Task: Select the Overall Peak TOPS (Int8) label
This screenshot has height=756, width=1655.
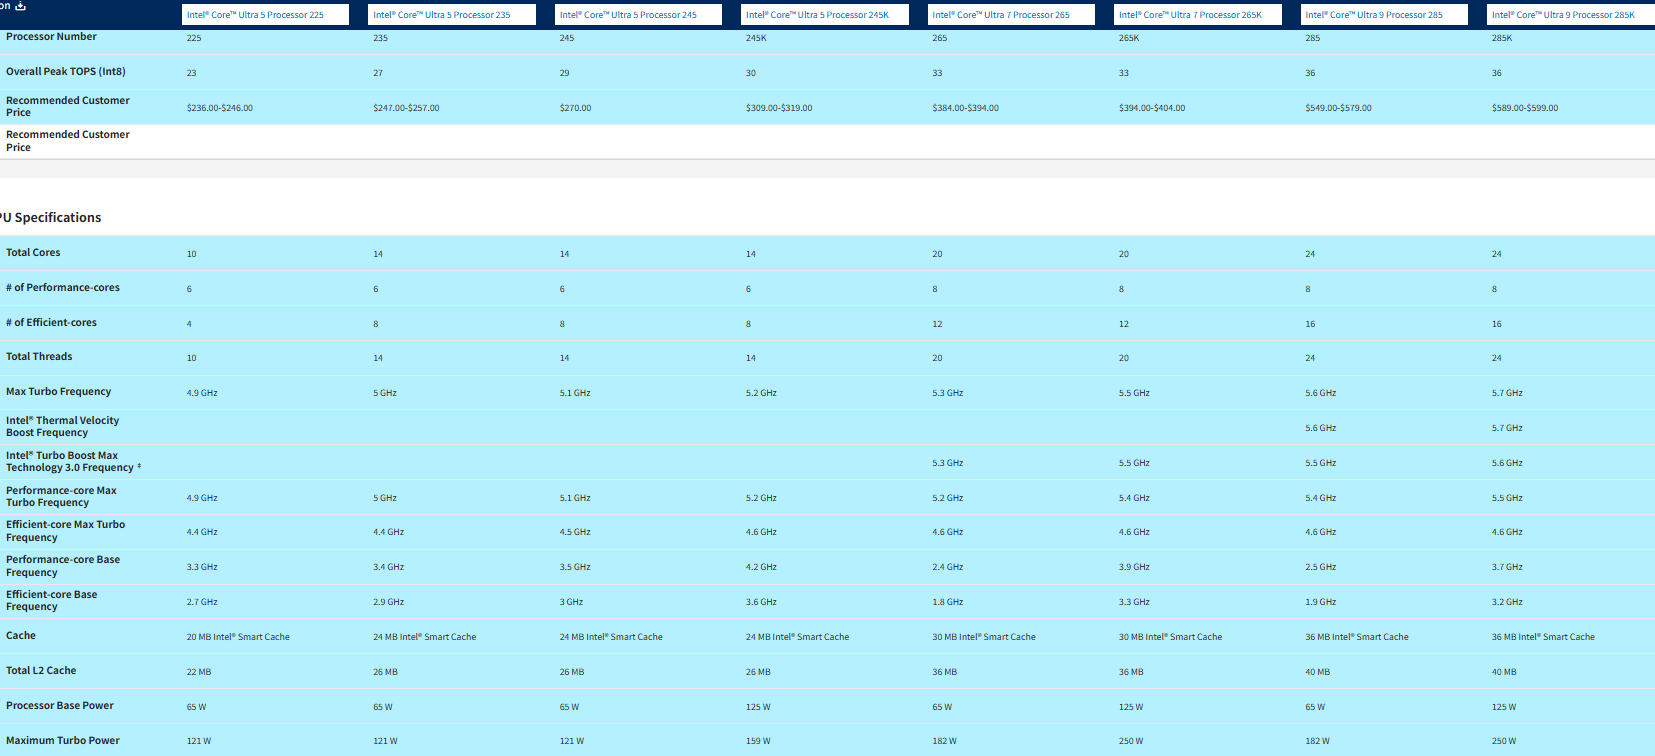Action: [66, 72]
